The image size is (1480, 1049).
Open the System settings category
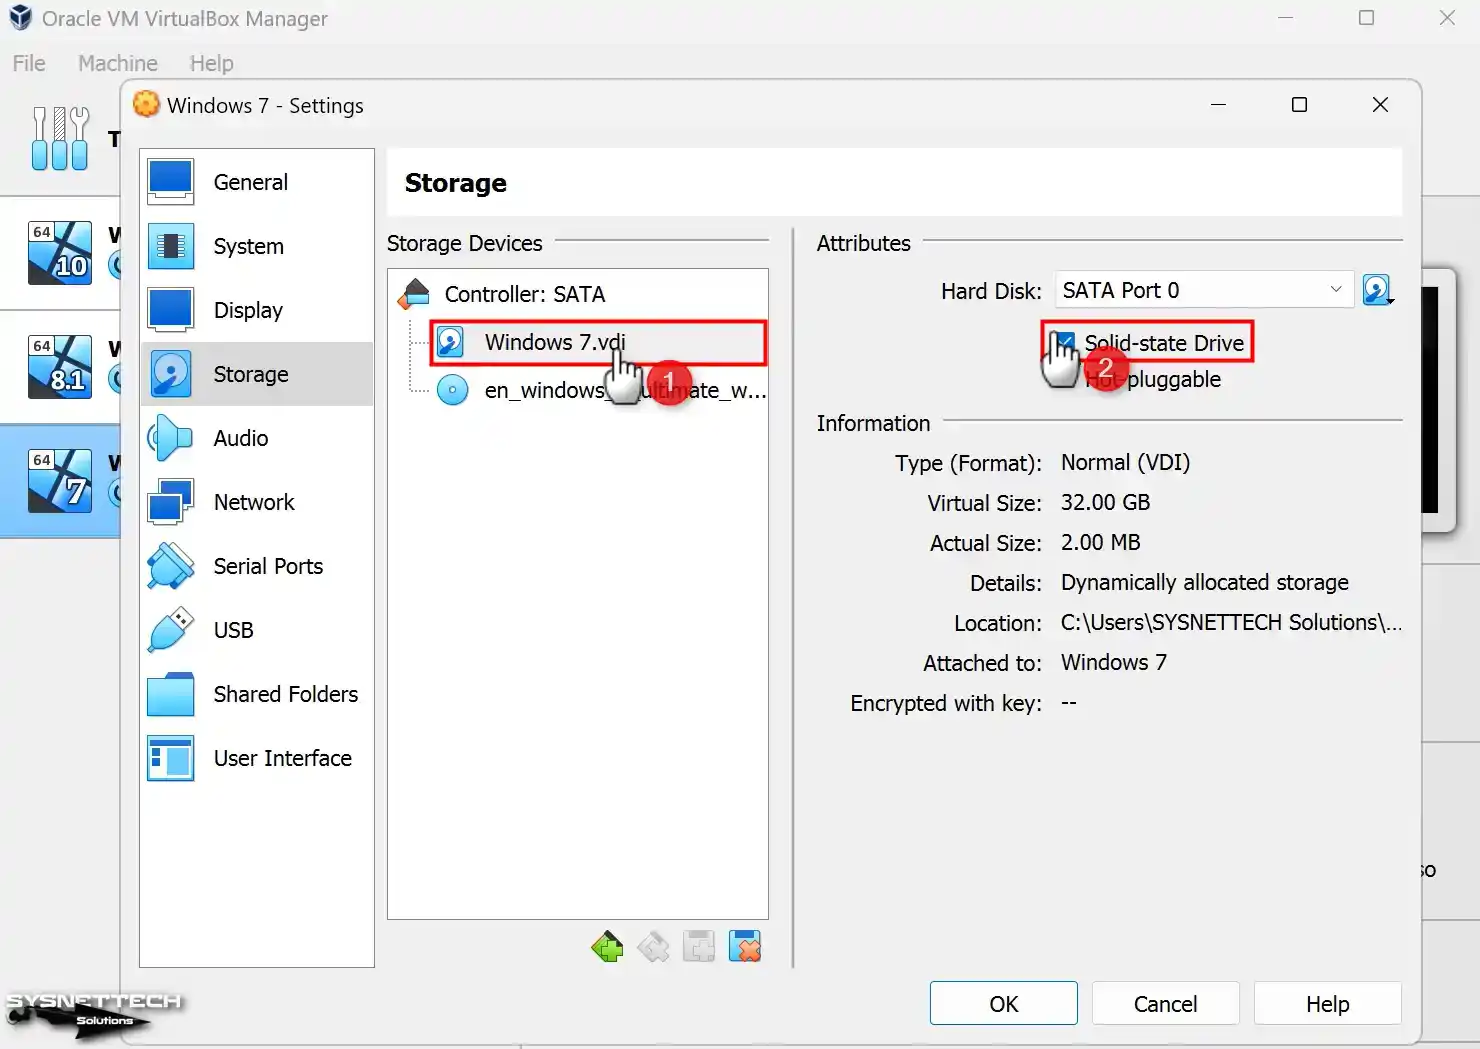[257, 246]
